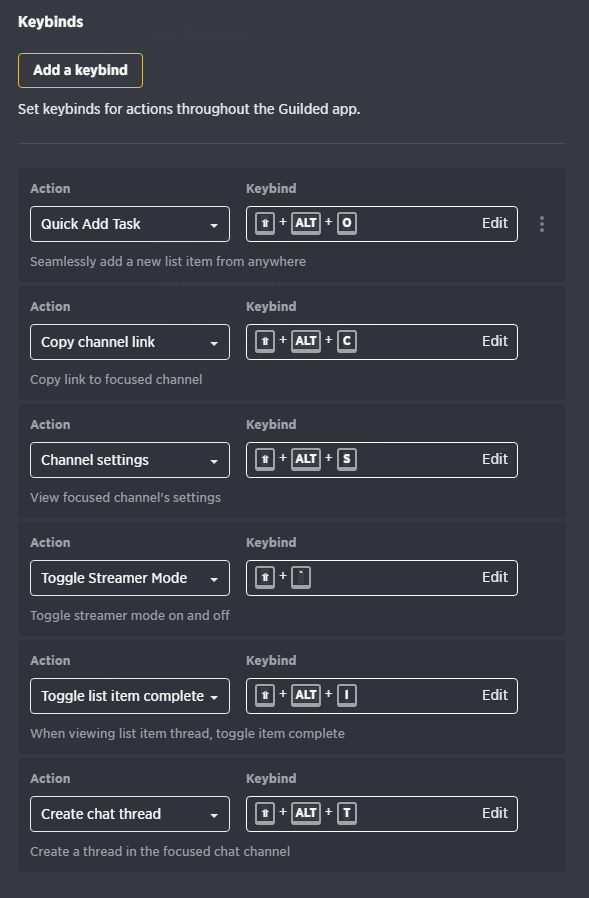Edit the Toggle Streamer Mode keybind
Image resolution: width=589 pixels, height=898 pixels.
(x=494, y=577)
